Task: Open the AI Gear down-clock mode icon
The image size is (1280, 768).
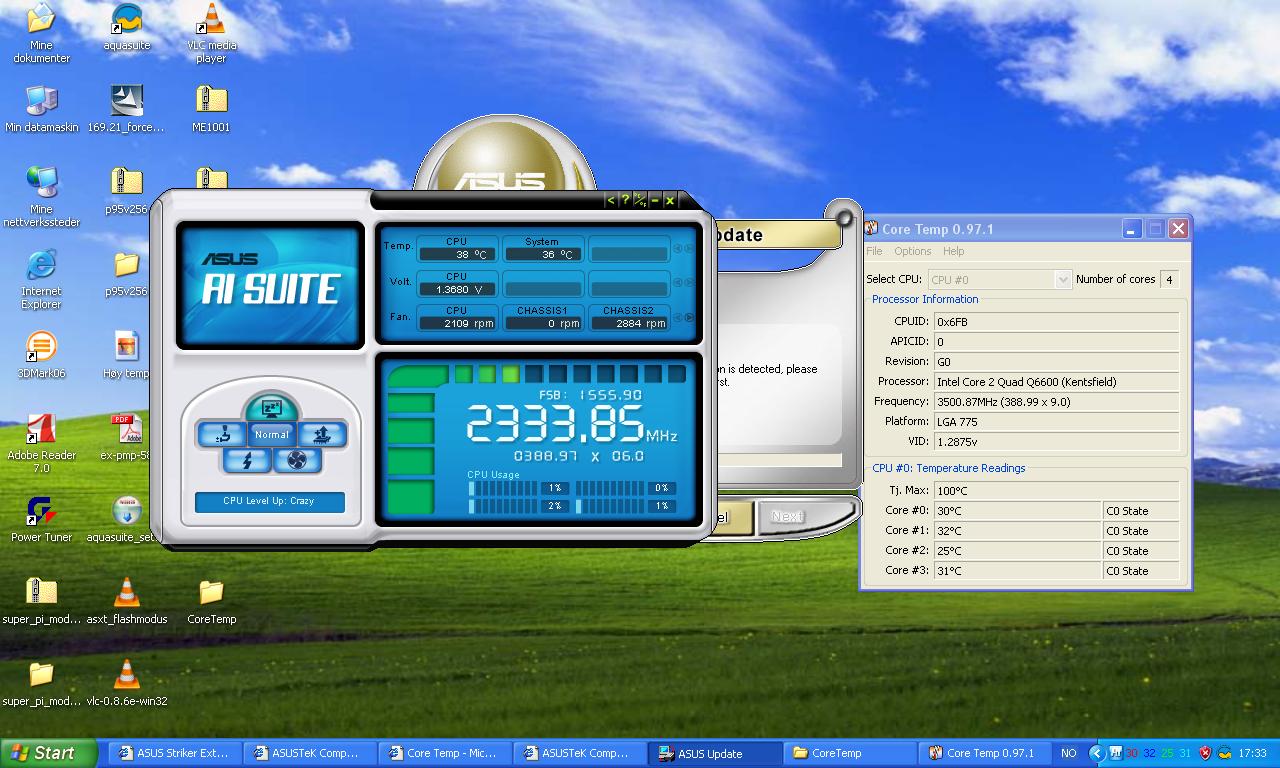Action: pos(222,434)
